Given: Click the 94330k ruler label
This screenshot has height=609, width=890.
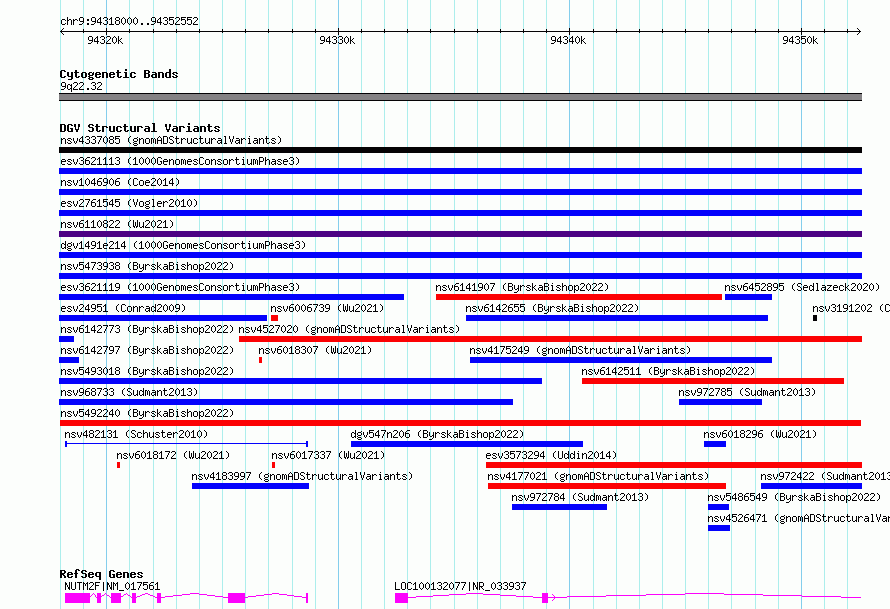Looking at the screenshot, I should 337,40.
